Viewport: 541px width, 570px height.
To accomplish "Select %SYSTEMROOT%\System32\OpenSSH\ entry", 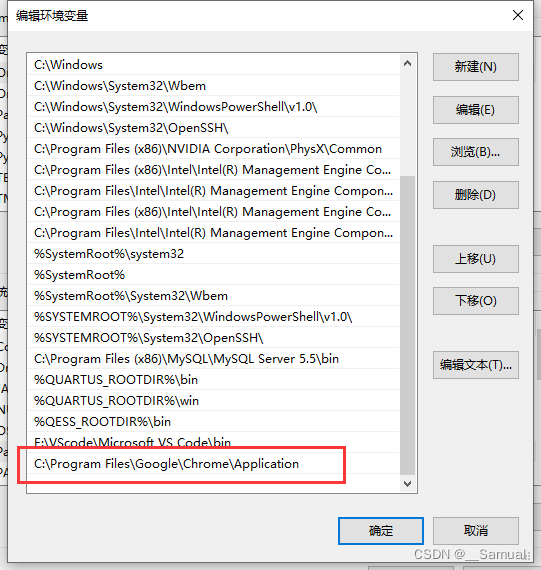I will (x=213, y=338).
